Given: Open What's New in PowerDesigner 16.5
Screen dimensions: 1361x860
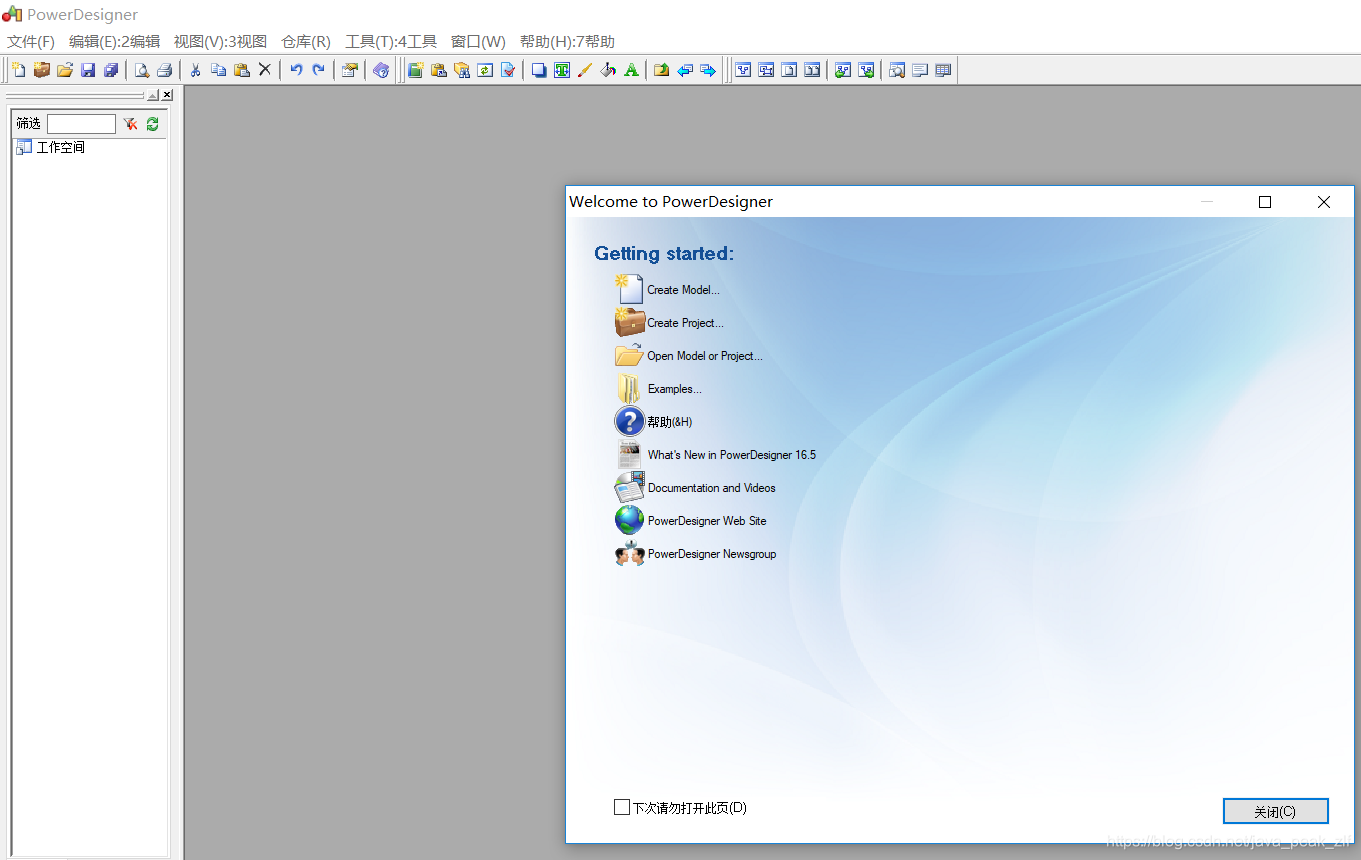Looking at the screenshot, I should [732, 455].
